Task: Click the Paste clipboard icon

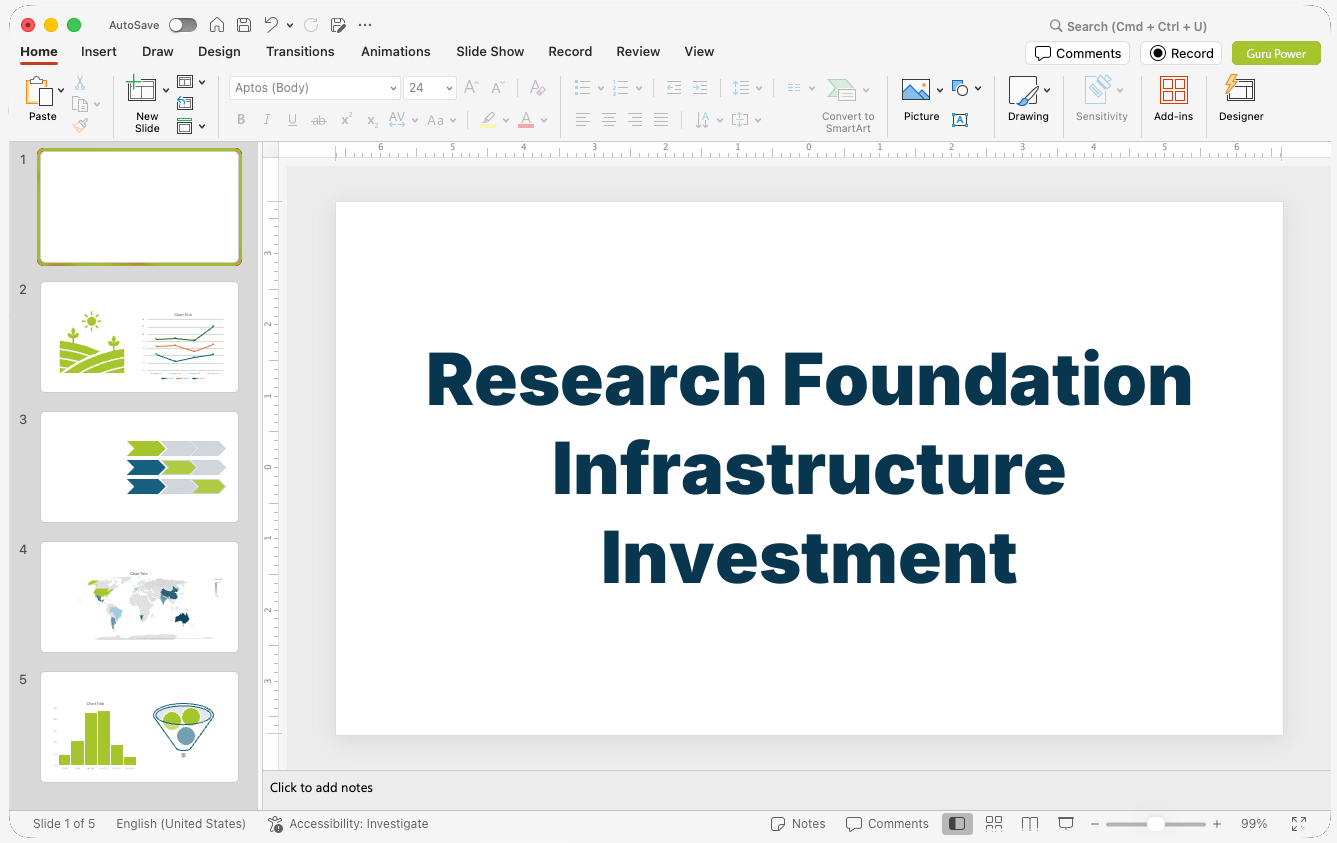Action: point(40,92)
